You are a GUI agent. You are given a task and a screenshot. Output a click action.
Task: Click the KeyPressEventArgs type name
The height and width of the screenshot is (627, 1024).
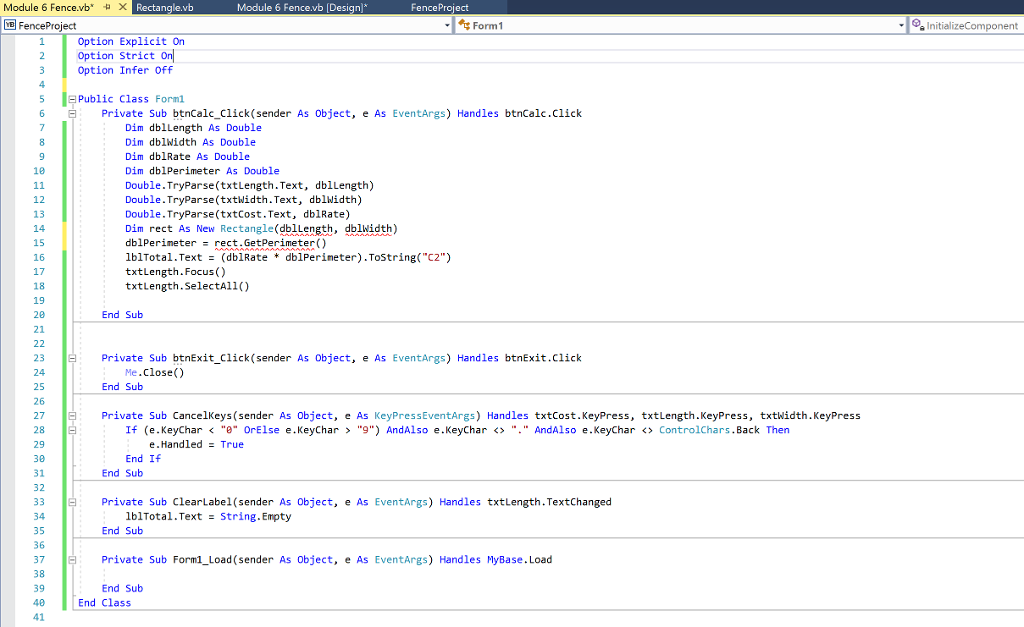(x=424, y=415)
